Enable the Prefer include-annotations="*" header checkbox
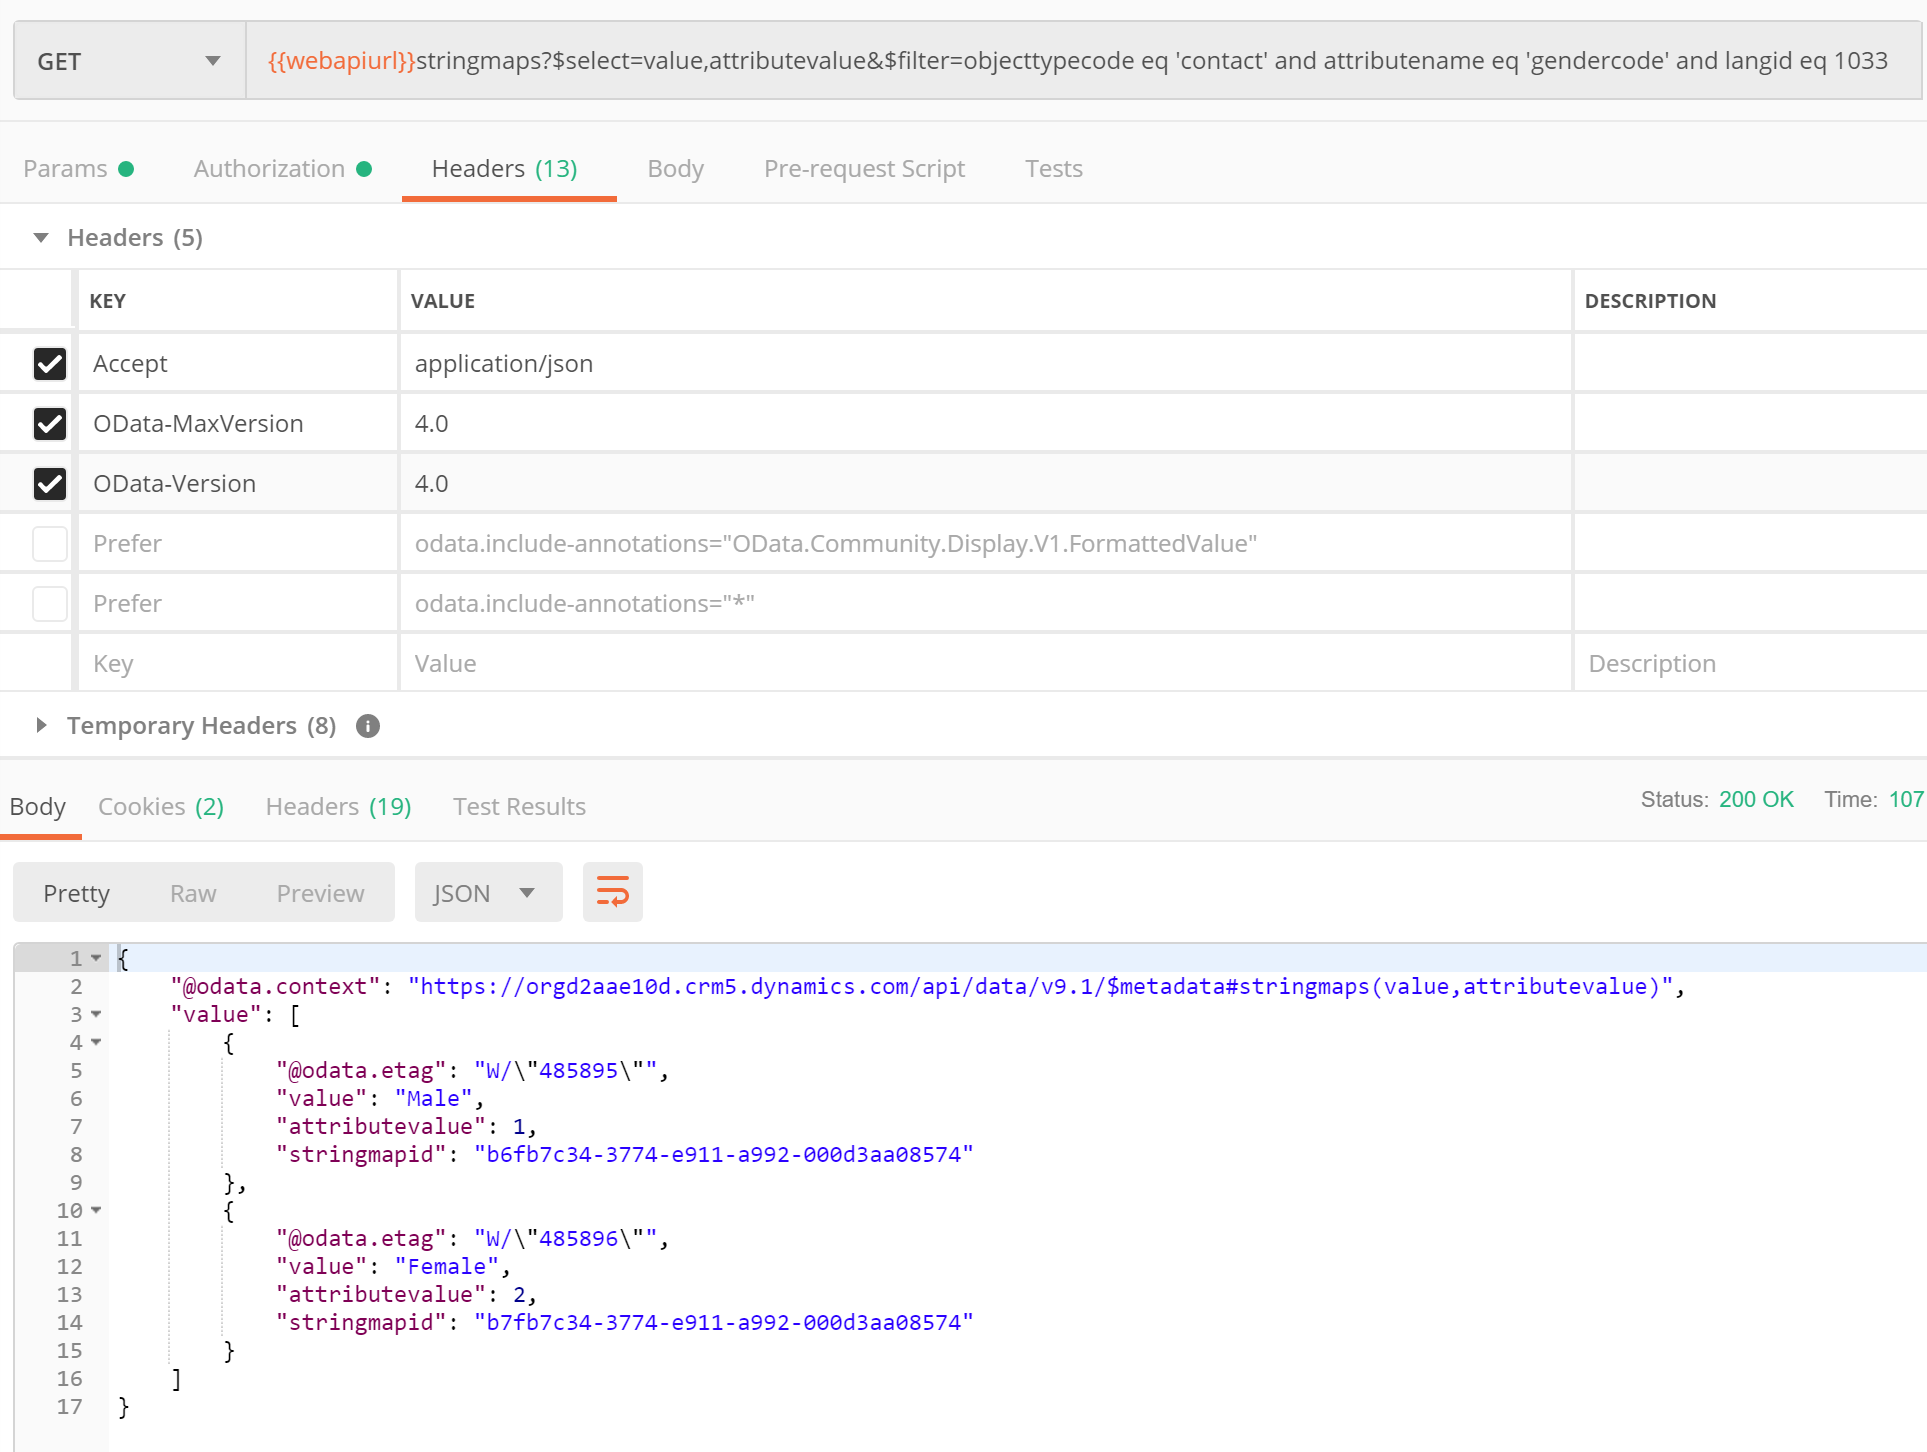Viewport: 1927px width, 1452px height. tap(50, 603)
